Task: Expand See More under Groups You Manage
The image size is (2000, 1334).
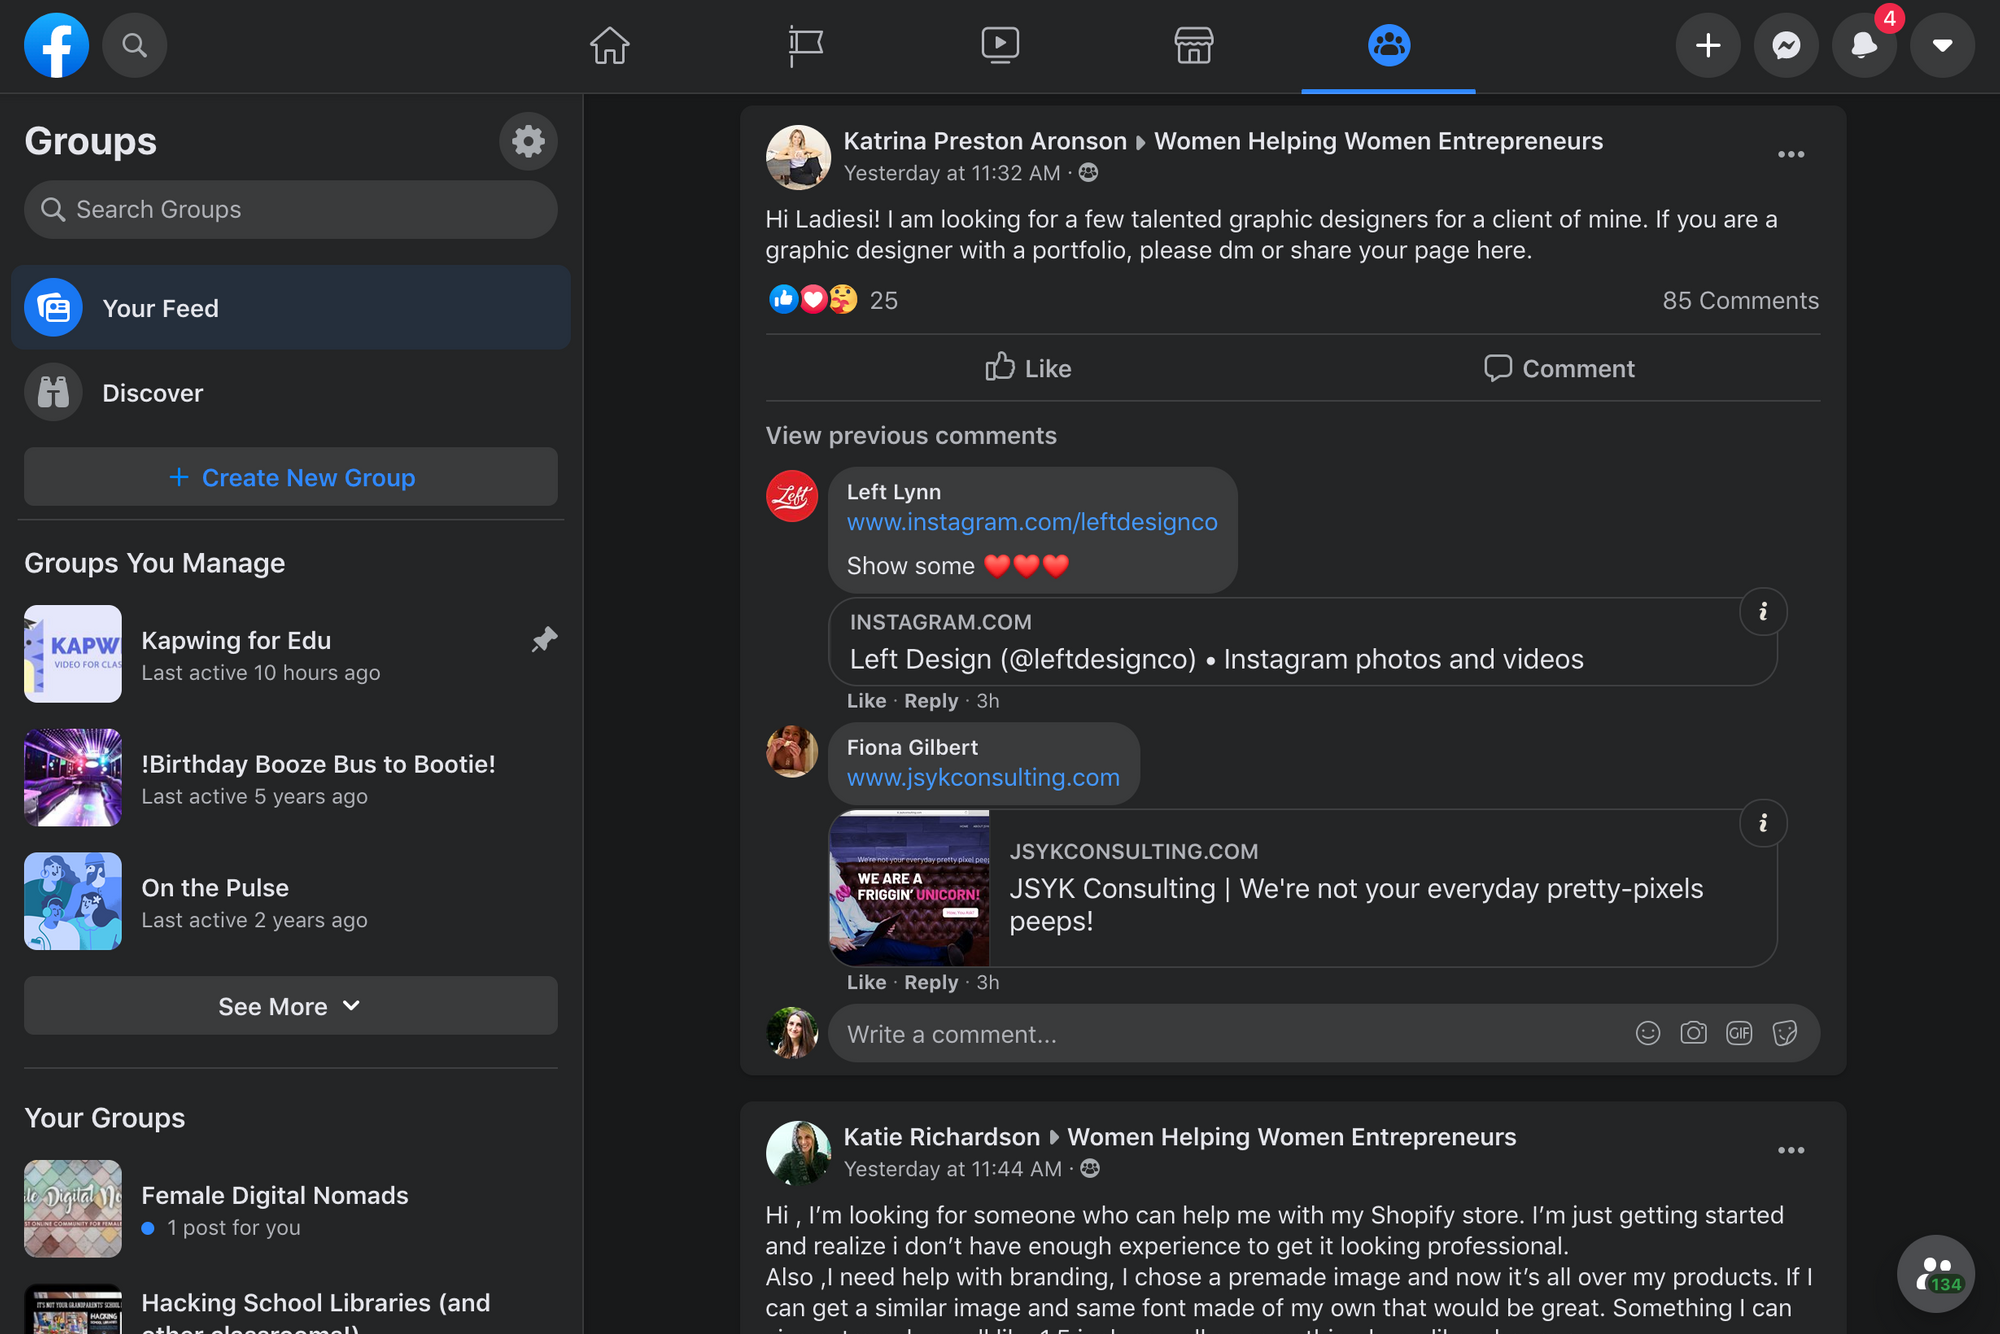Action: [x=290, y=1006]
